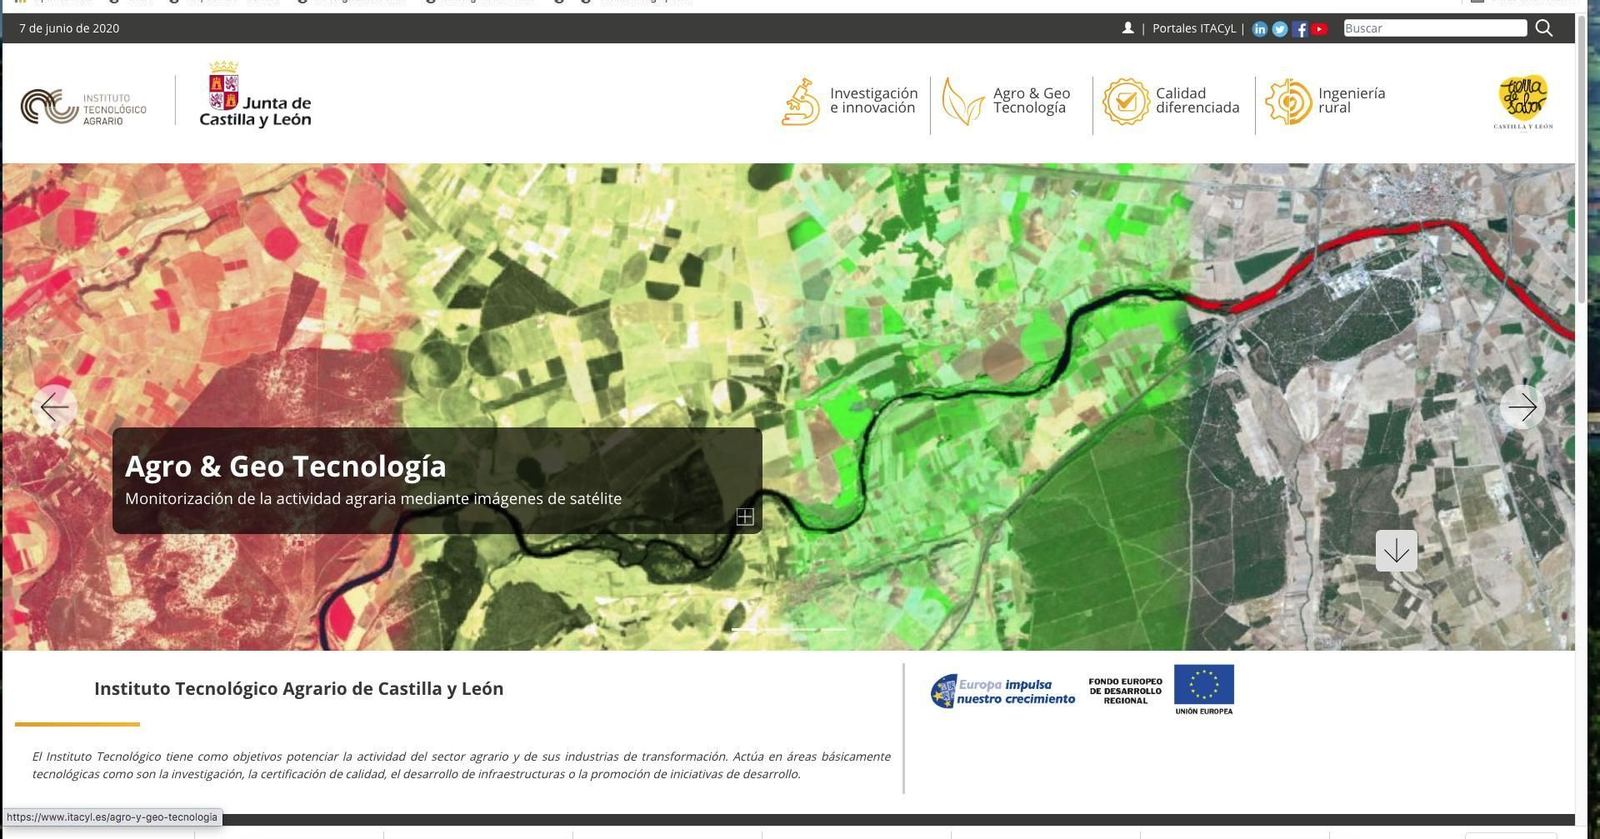Open the YouTube social icon
Viewport: 1600px width, 839px height.
1320,29
